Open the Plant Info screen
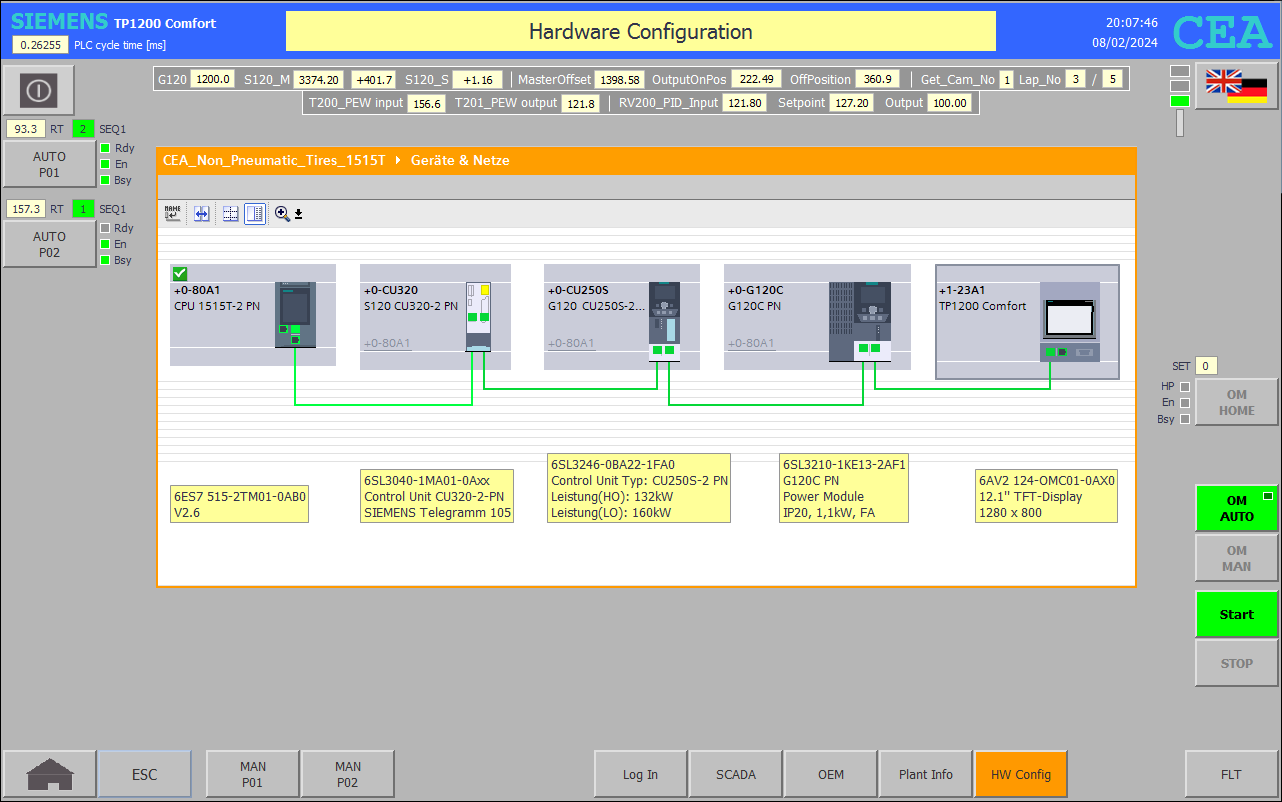Screen dimensions: 1282x802 pos(926,774)
